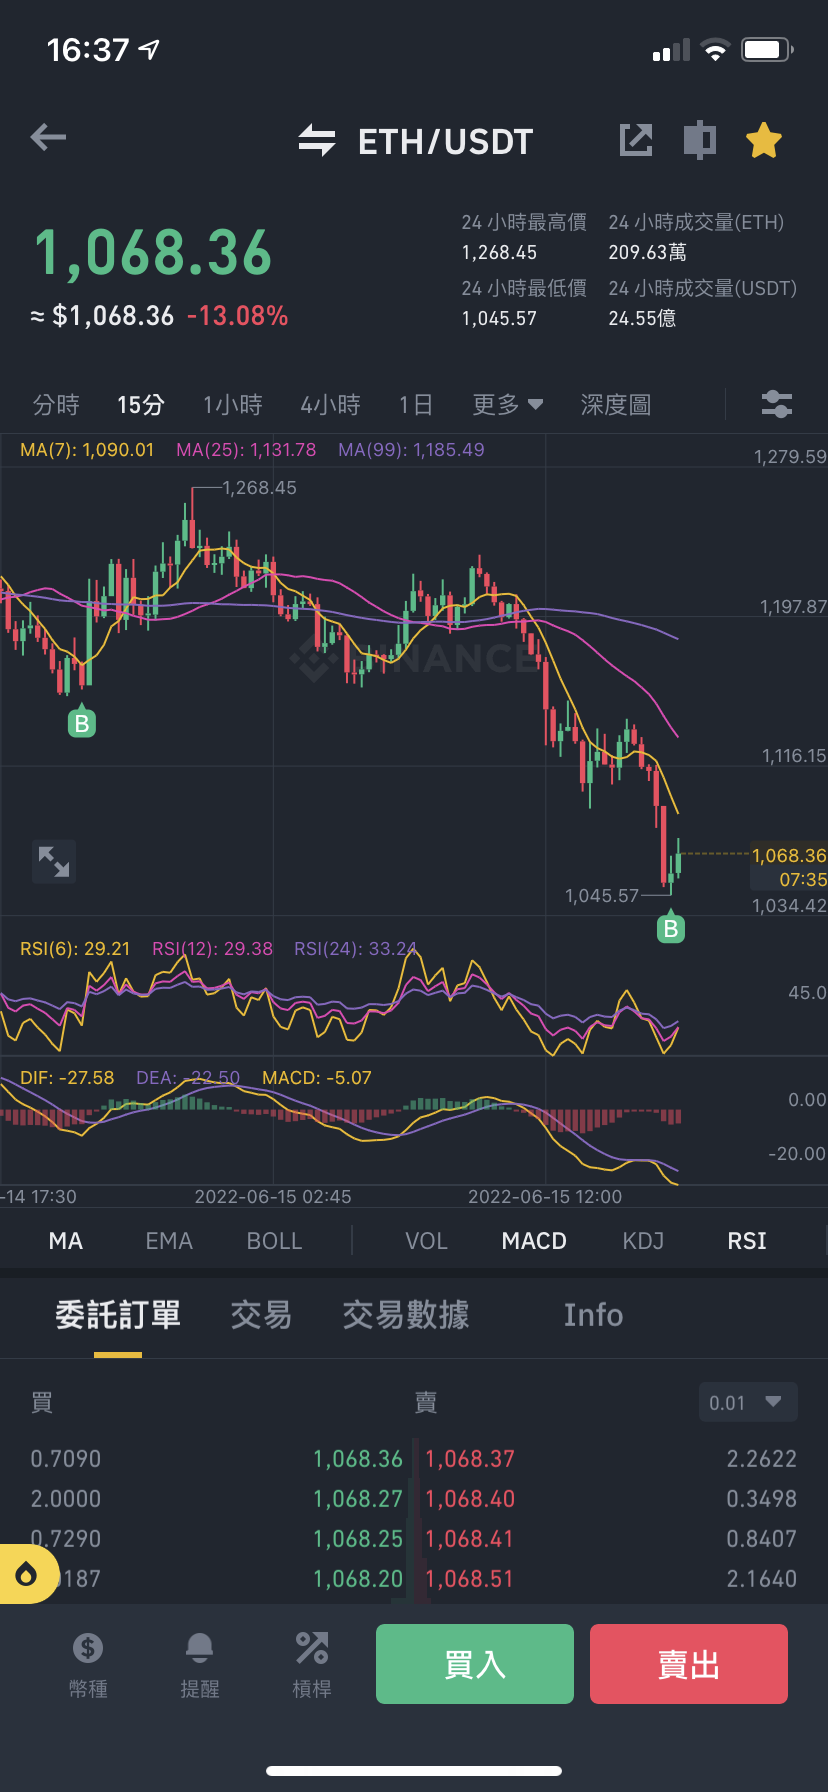Open chart settings sliders icon
Screen dimensions: 828x1792
point(777,404)
